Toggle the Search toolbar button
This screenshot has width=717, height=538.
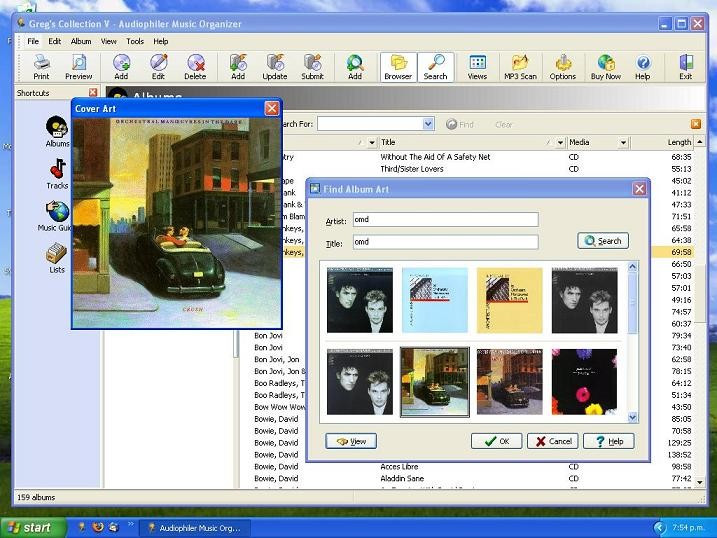coord(435,67)
